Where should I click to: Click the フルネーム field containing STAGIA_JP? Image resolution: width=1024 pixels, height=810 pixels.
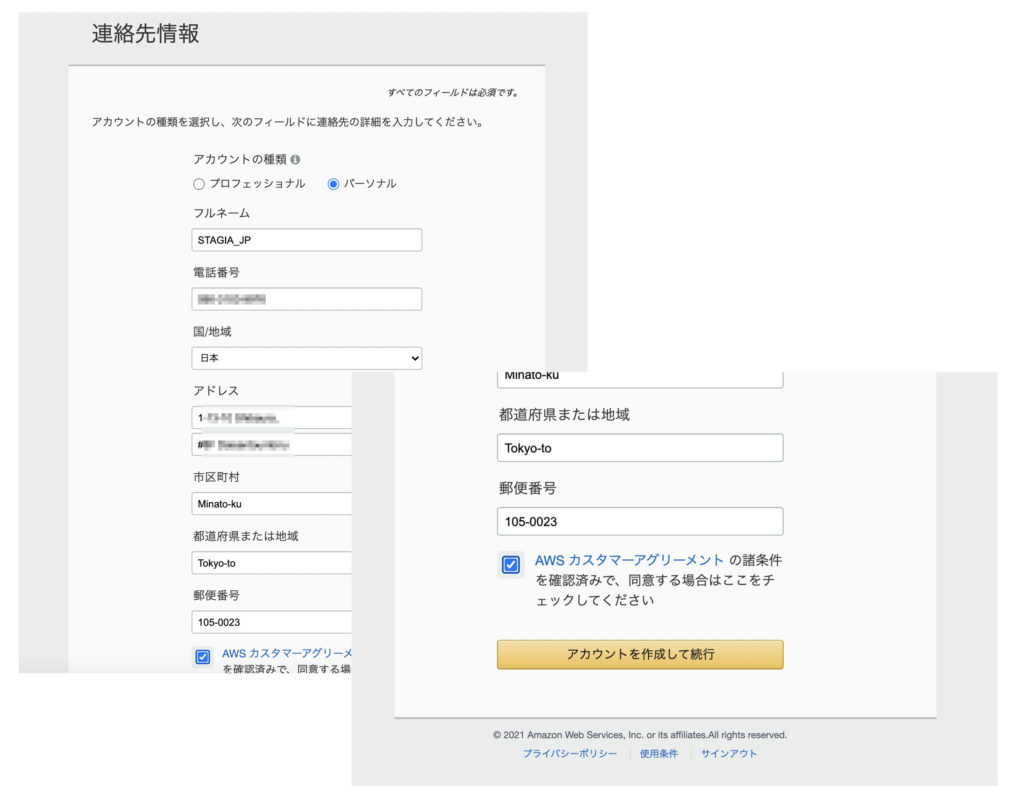coord(306,240)
